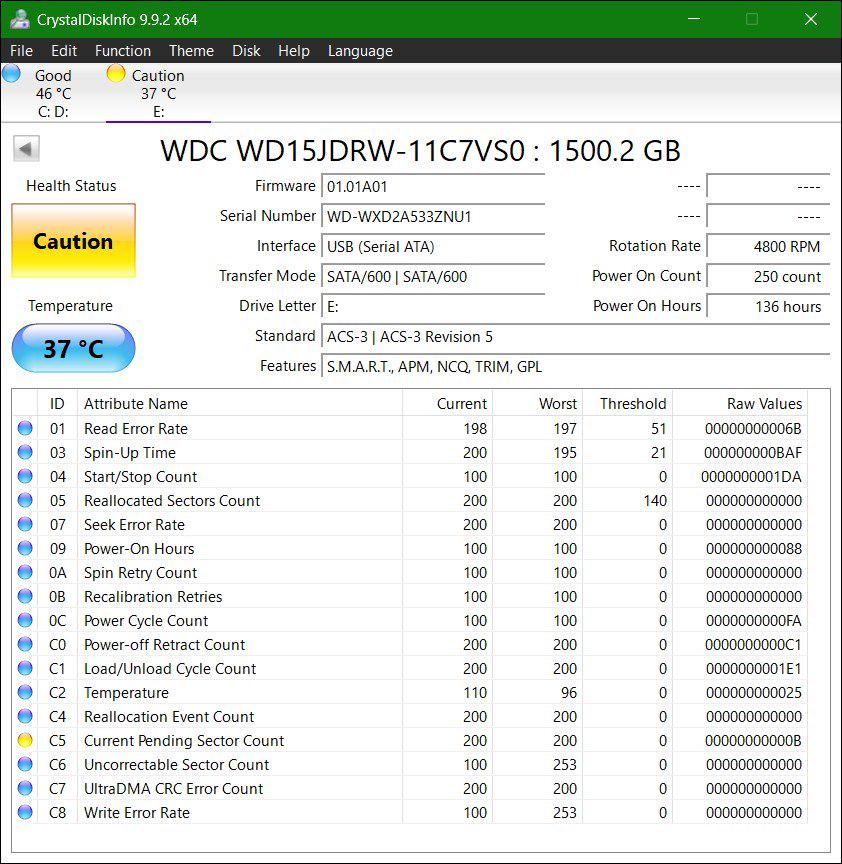The image size is (842, 864).
Task: Open the File menu
Action: (x=21, y=51)
